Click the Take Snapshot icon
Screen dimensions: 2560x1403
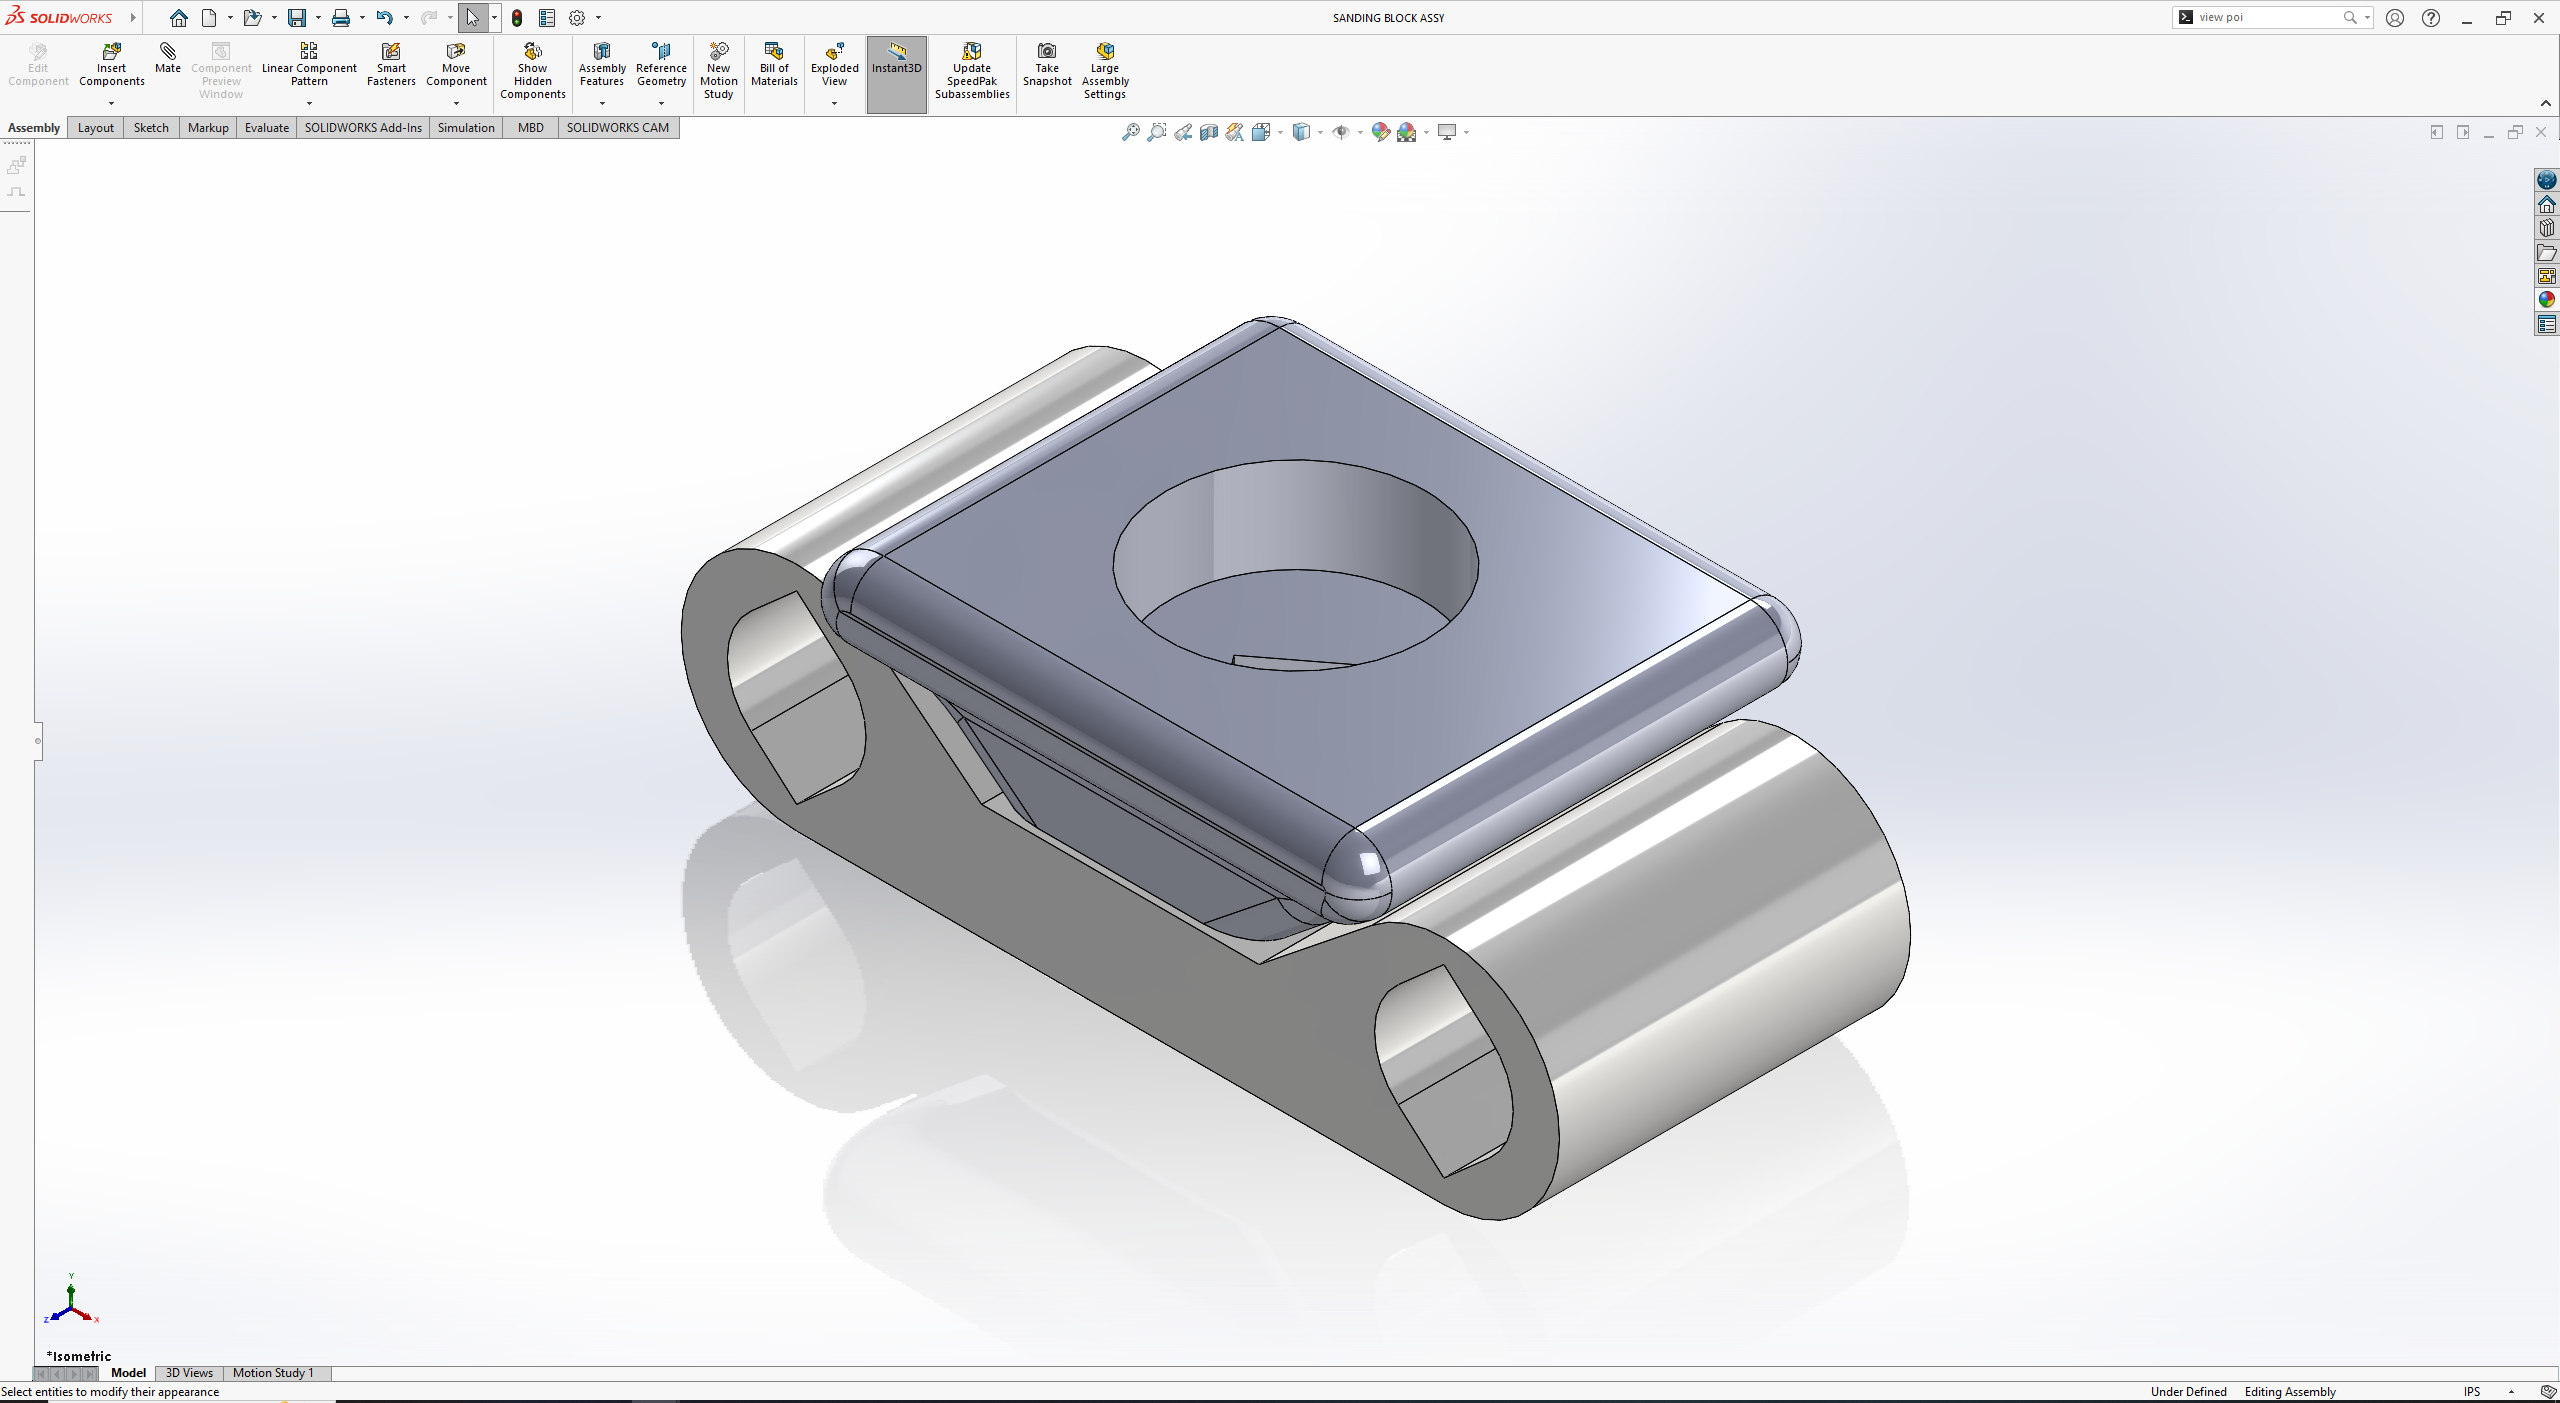click(x=1046, y=65)
